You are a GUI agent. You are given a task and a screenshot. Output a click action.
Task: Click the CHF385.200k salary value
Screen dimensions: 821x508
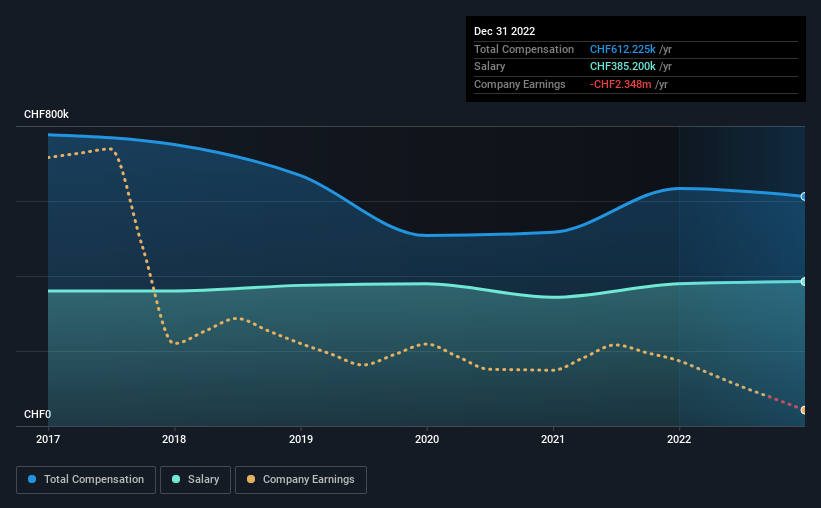coord(623,67)
